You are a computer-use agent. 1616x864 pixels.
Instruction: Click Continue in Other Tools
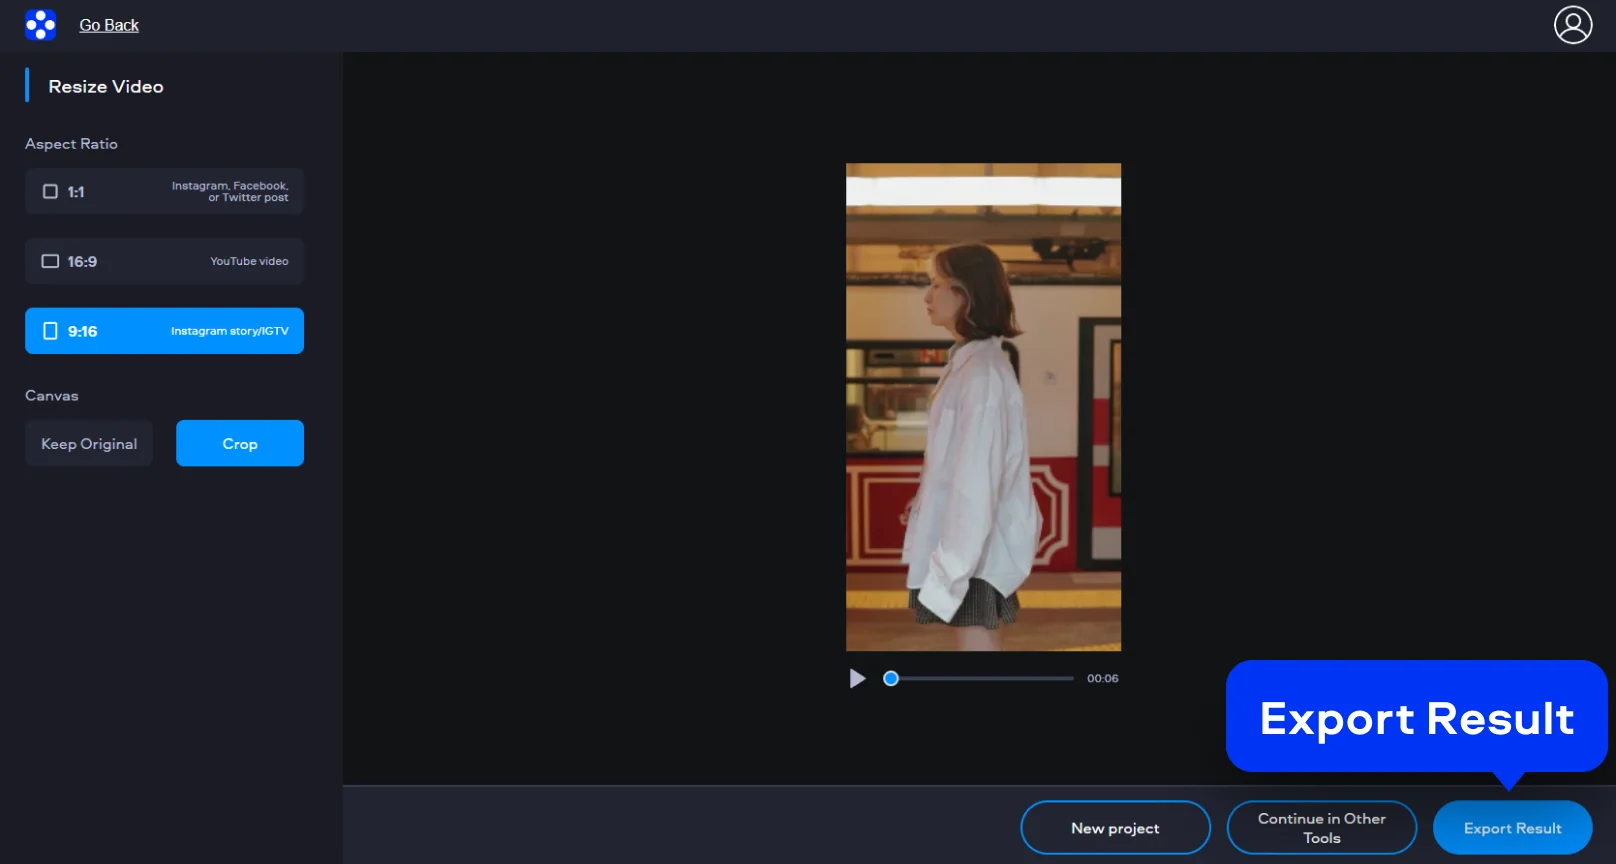coord(1321,828)
